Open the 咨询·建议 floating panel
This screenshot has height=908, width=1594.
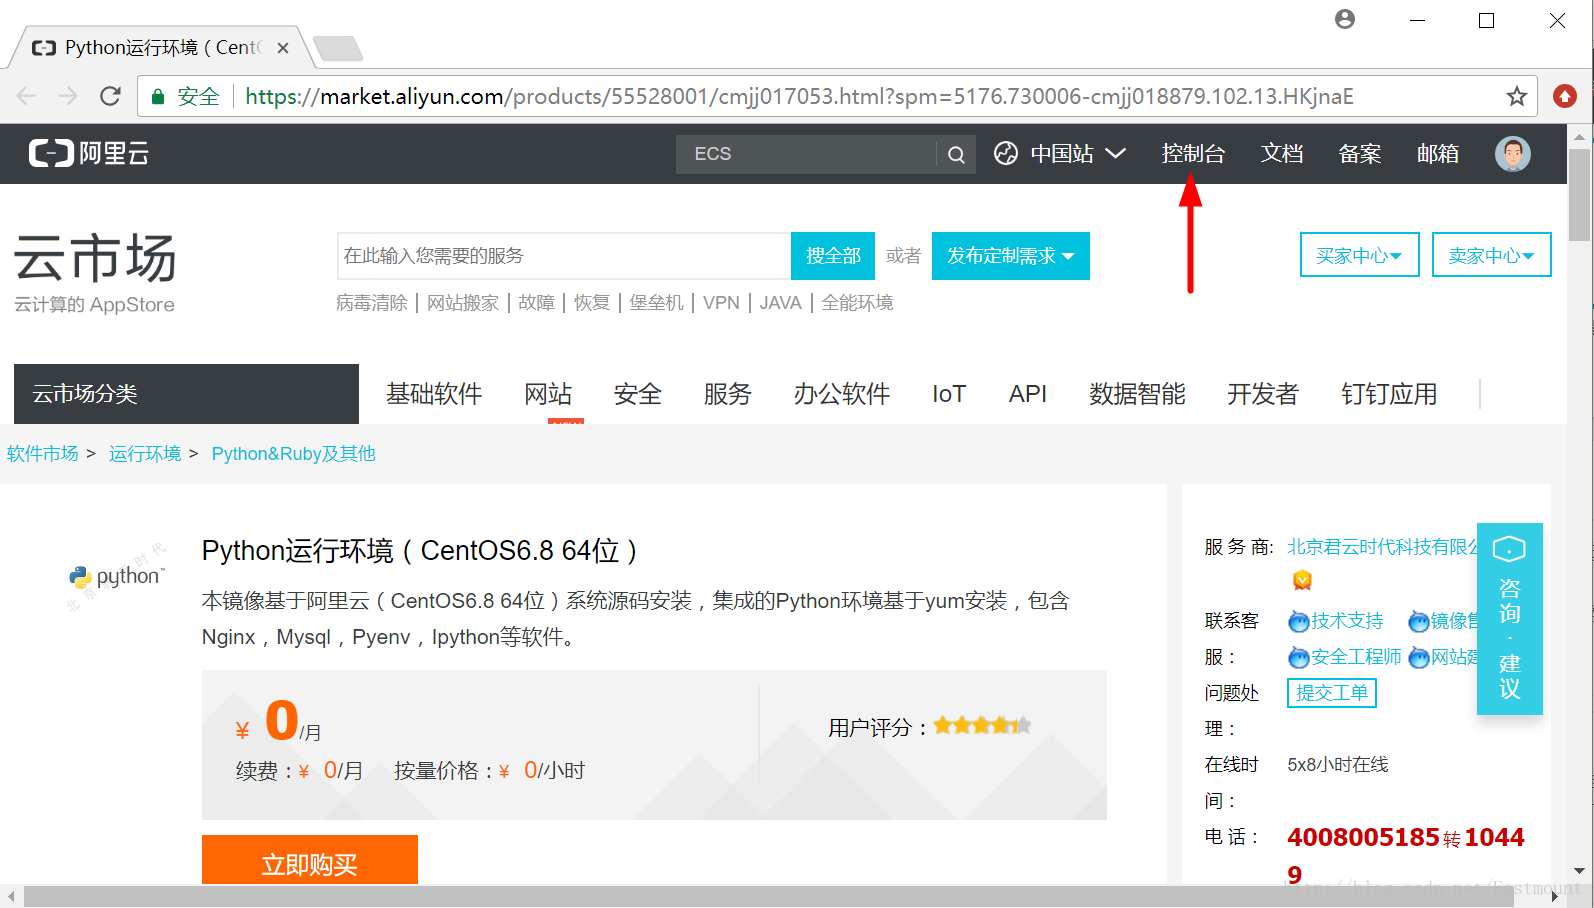1509,619
